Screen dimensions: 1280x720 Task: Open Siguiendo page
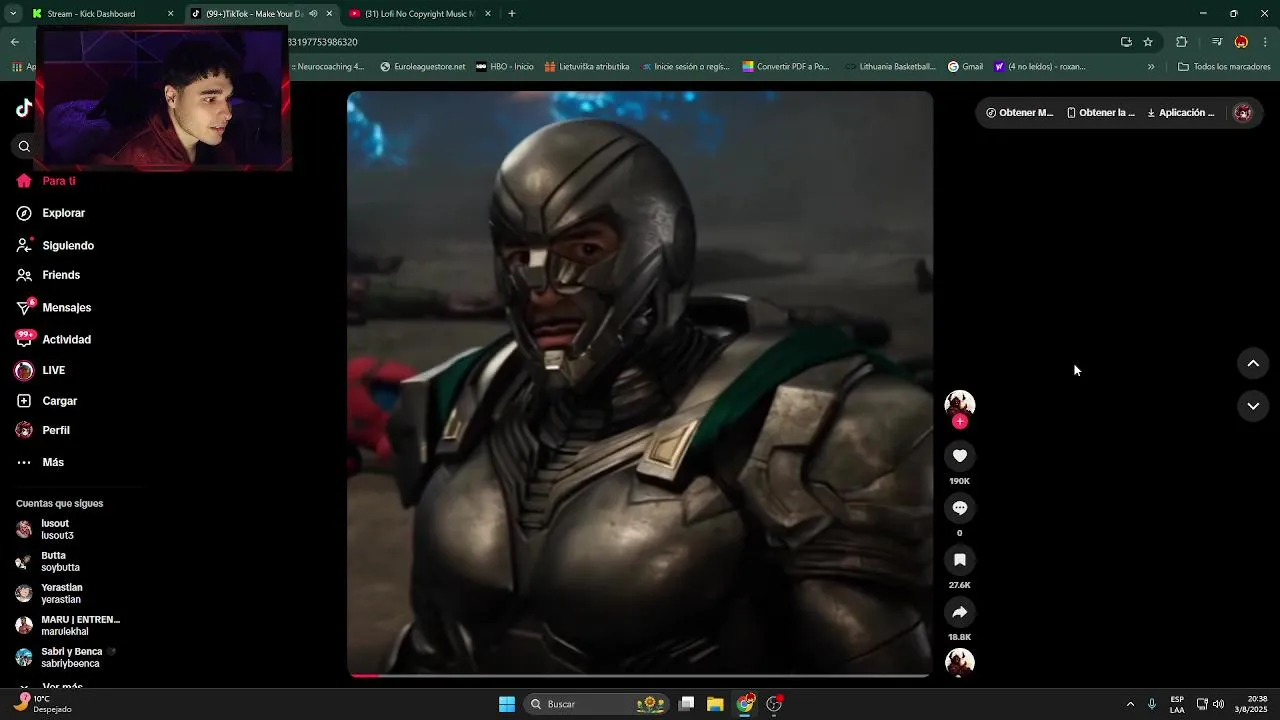[x=55, y=245]
